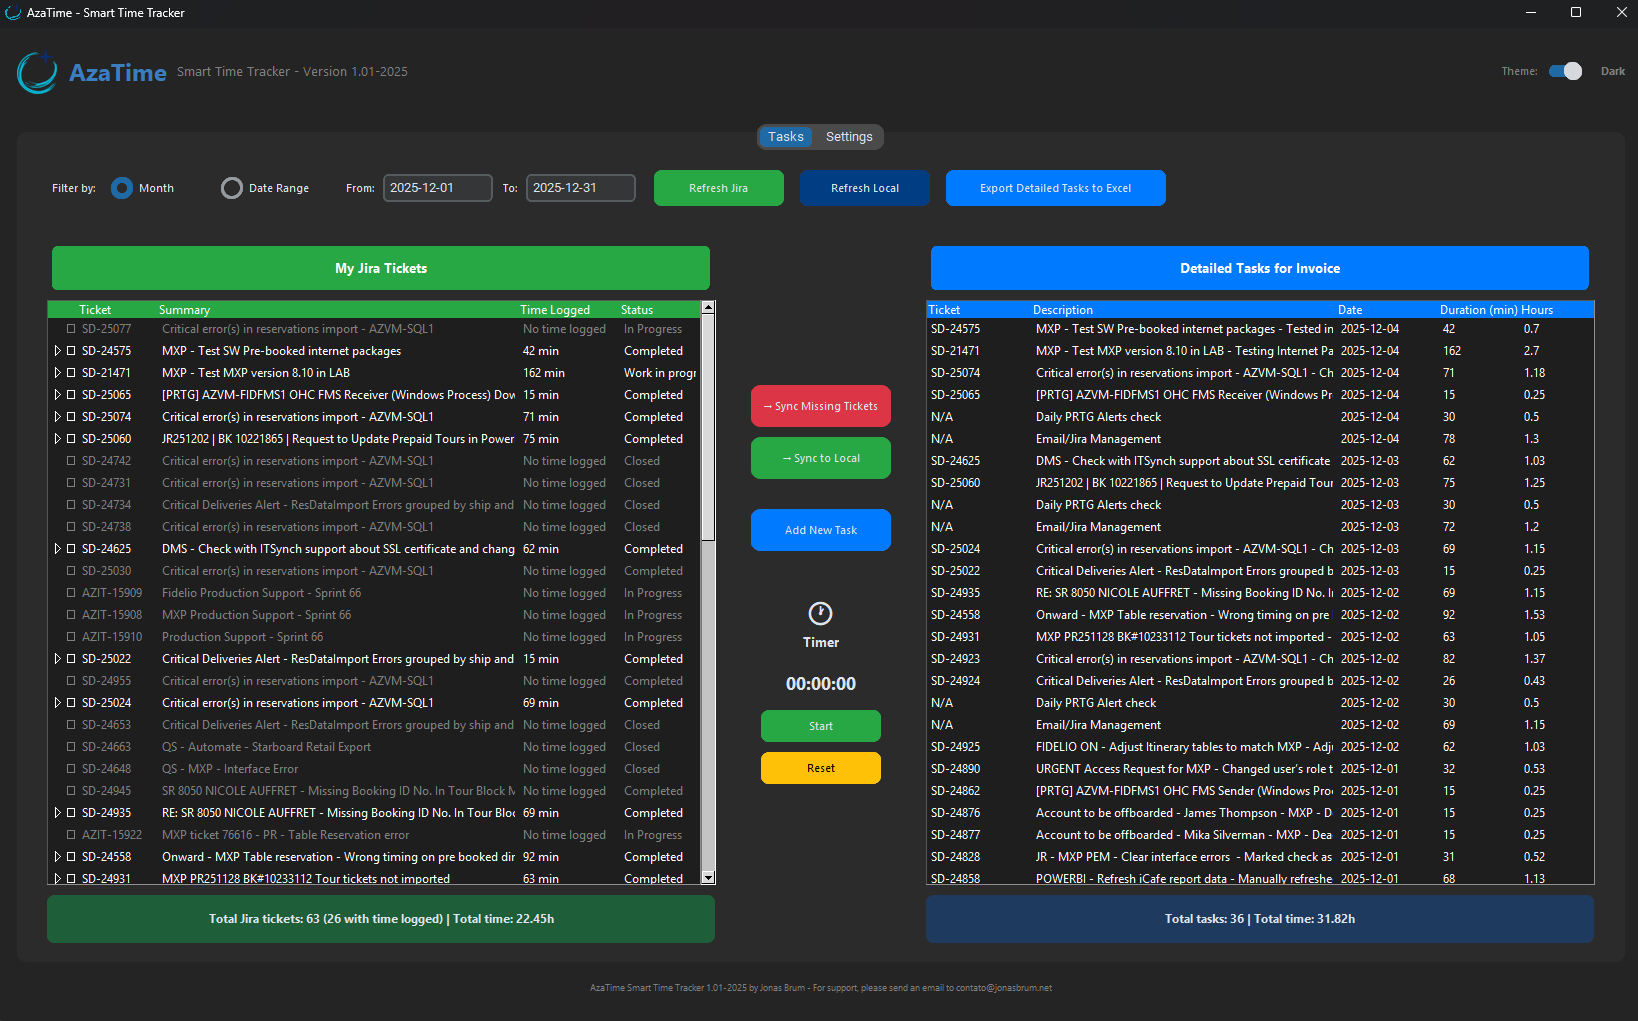Export Detailed Tasks to Excel
The width and height of the screenshot is (1638, 1021).
1055,188
